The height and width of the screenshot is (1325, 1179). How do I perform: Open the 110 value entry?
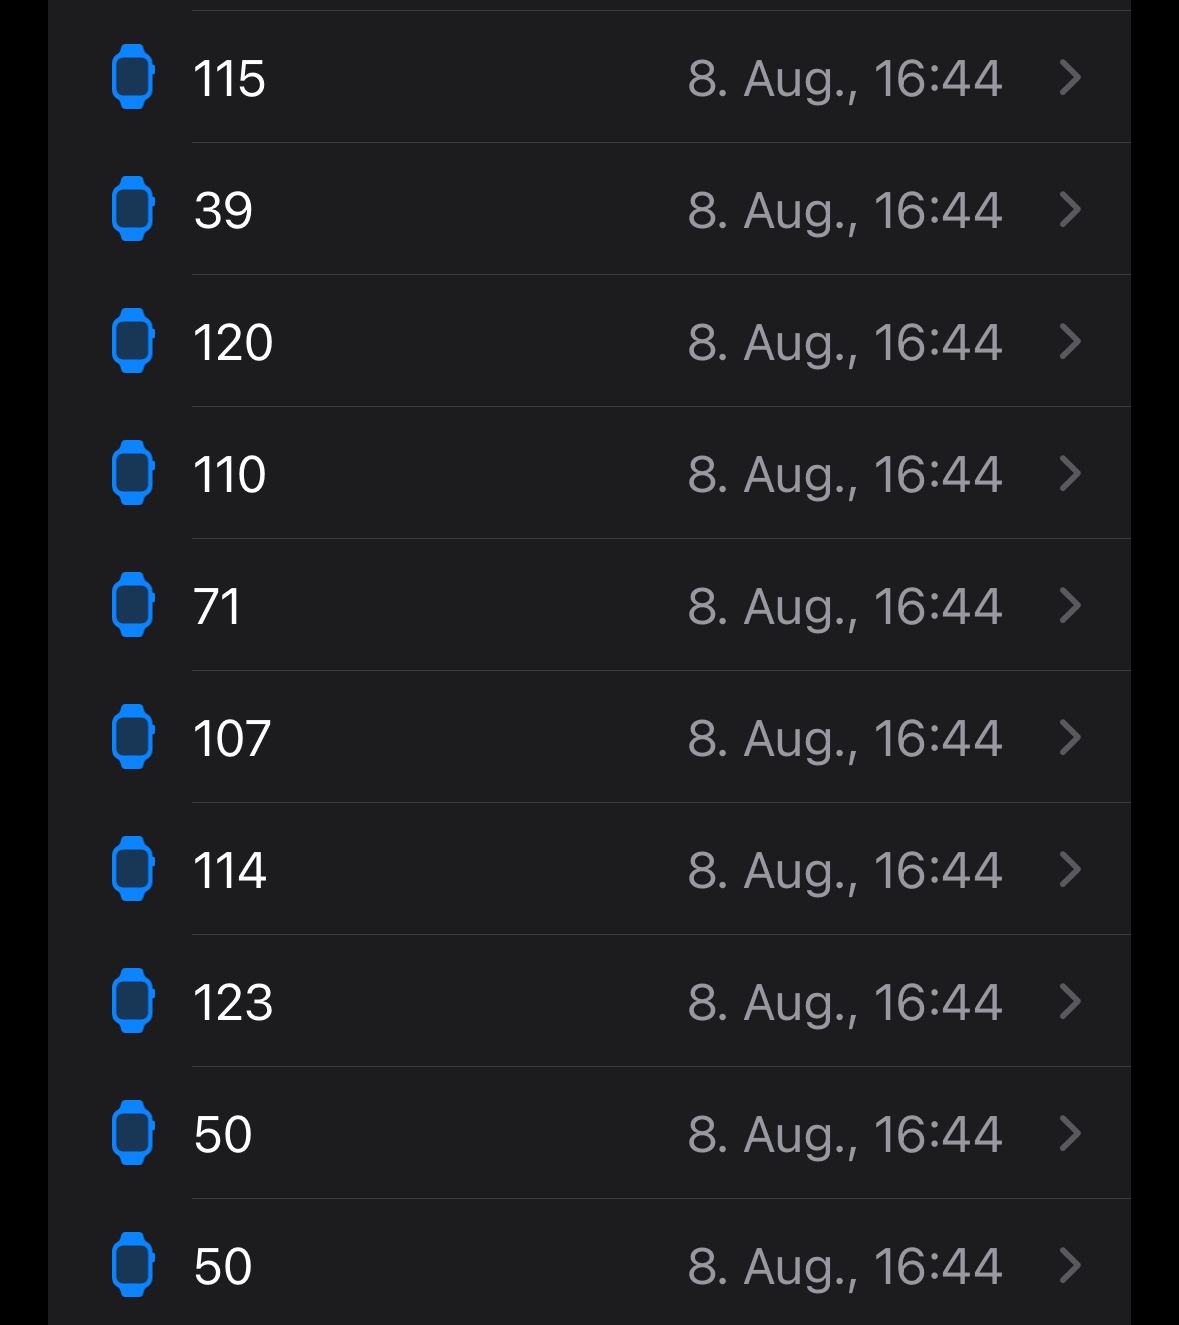click(x=230, y=474)
